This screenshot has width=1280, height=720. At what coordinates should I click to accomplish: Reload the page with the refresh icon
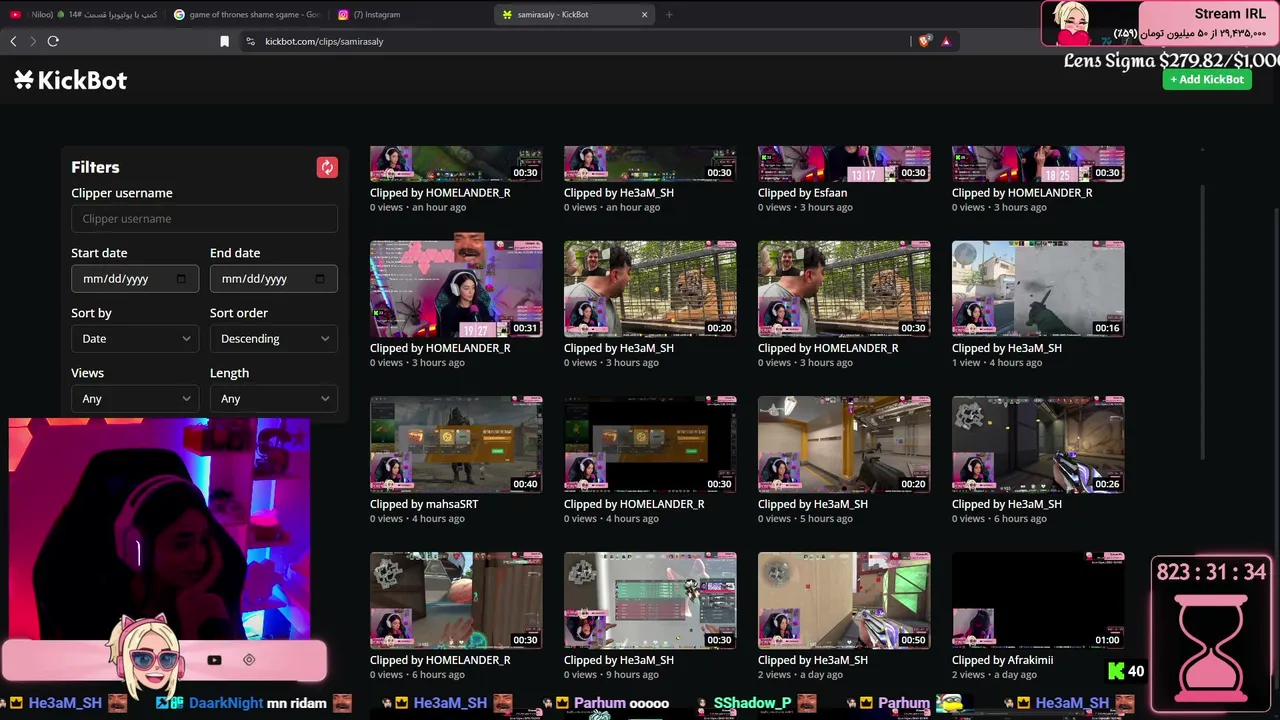tap(53, 41)
